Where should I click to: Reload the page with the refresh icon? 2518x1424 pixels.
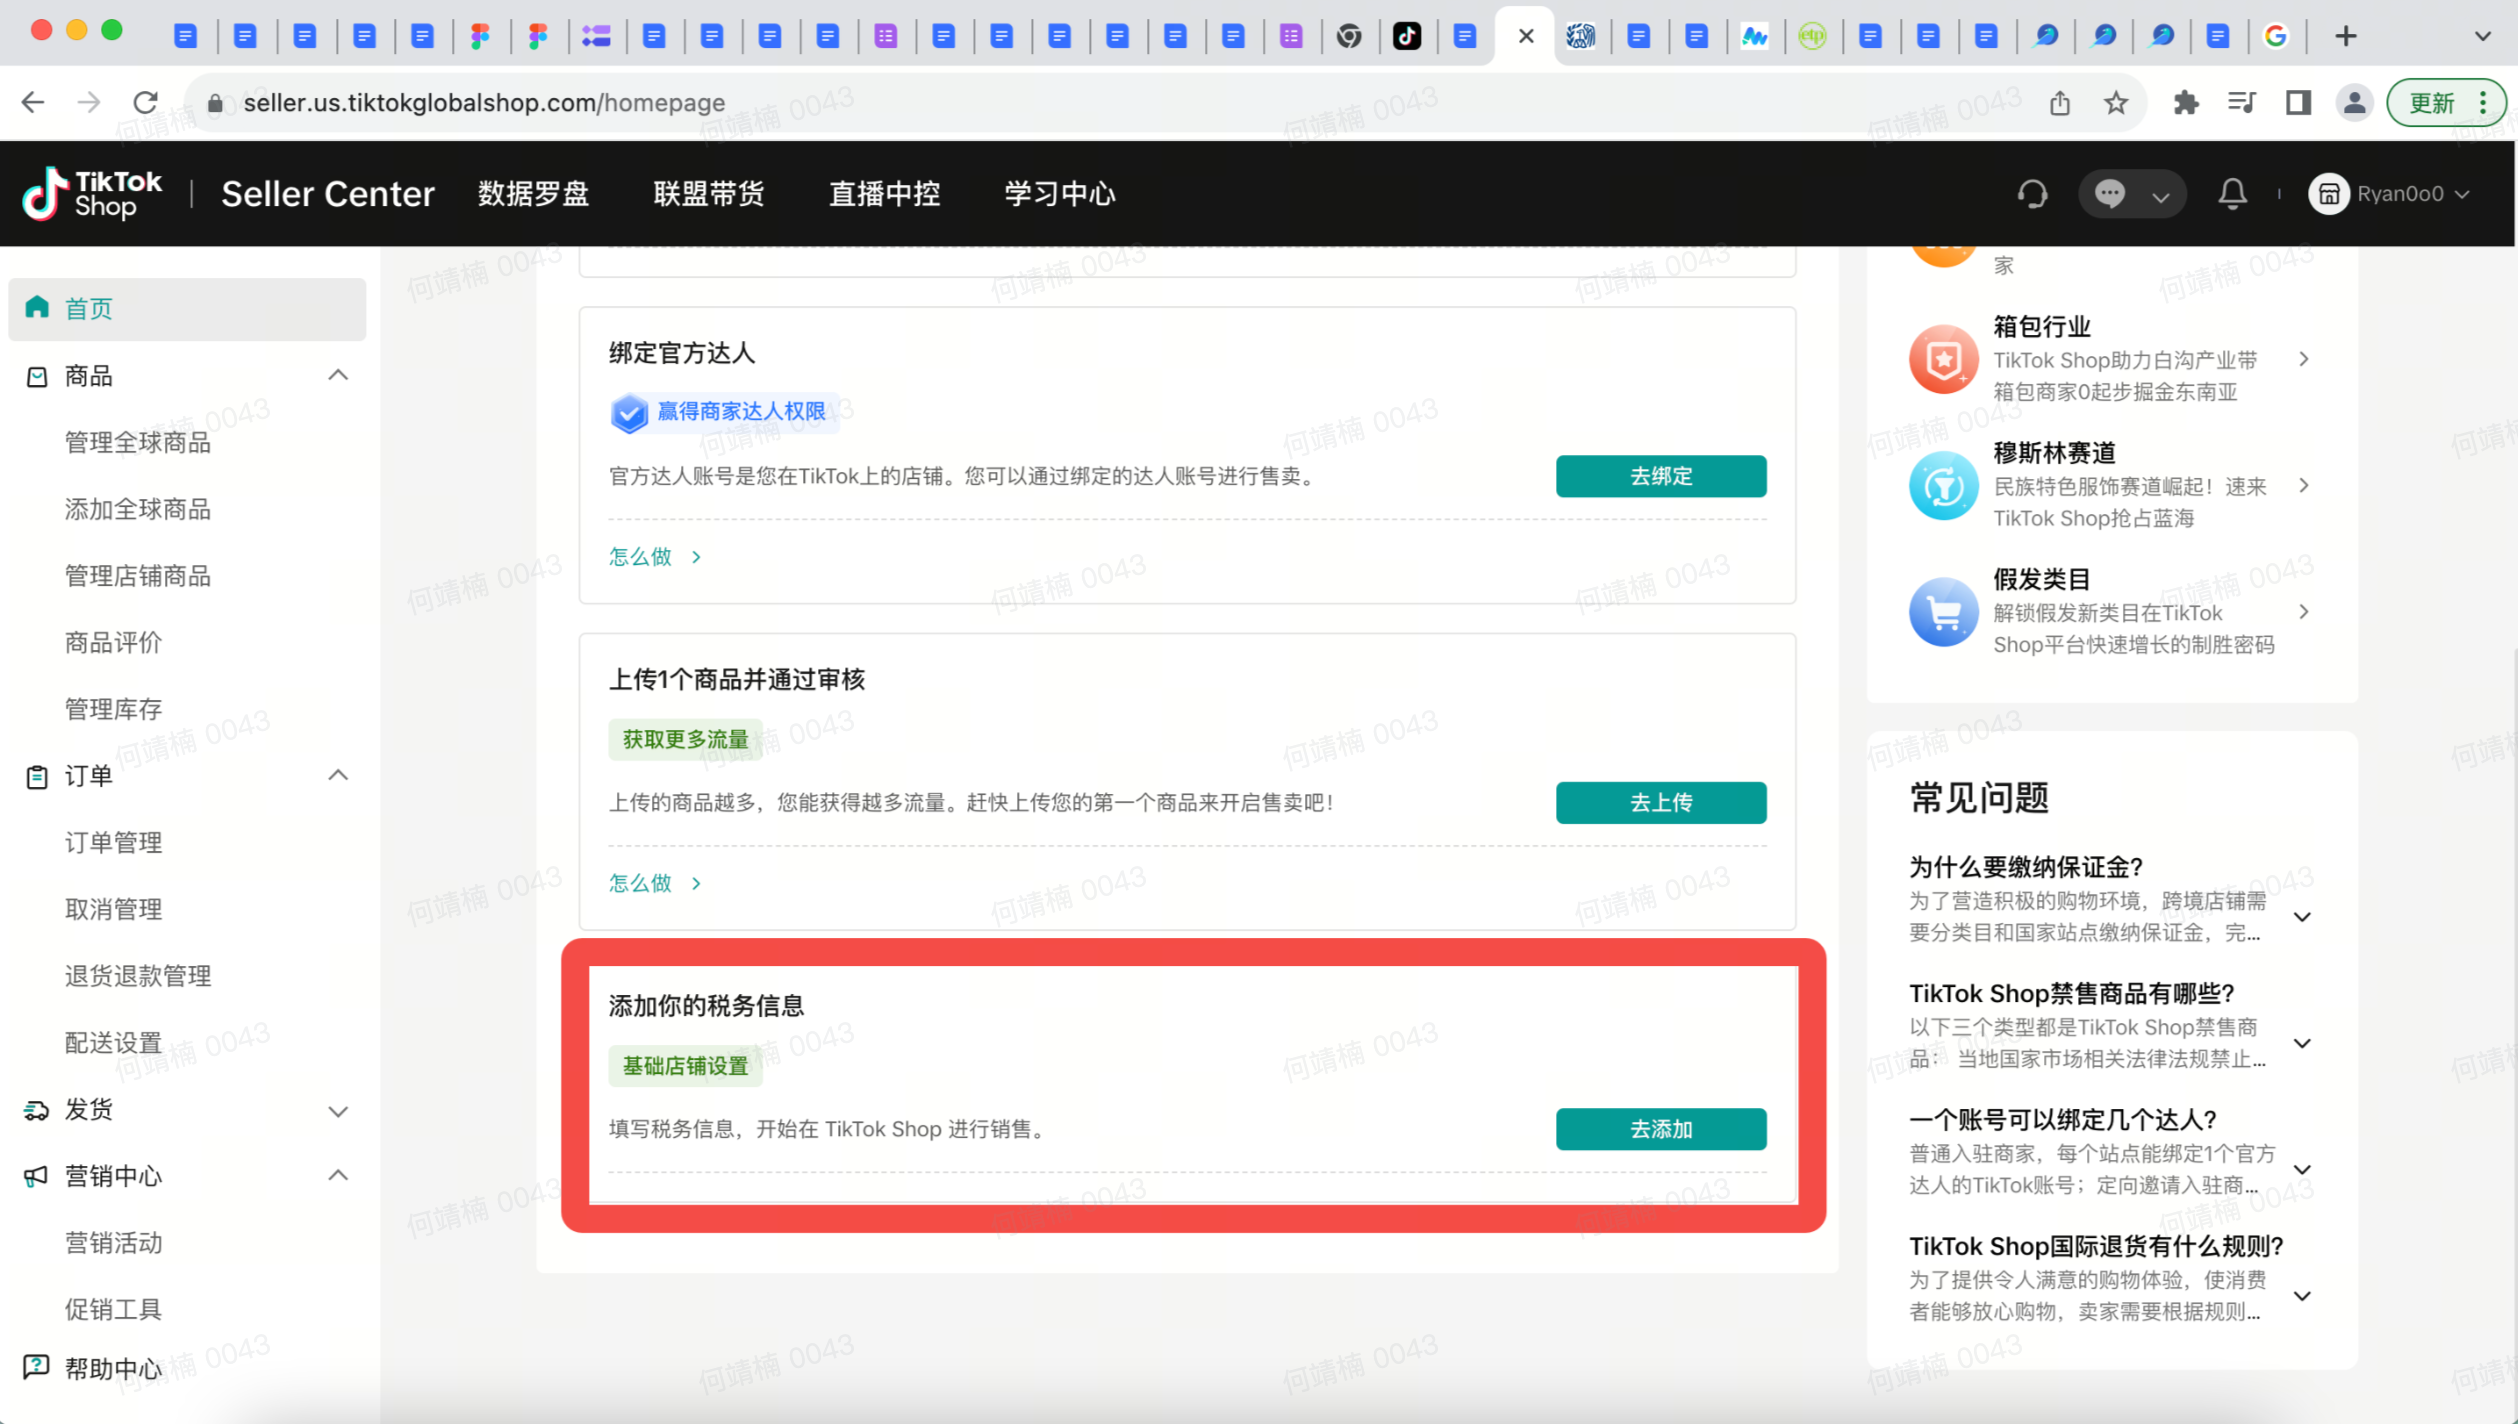pyautogui.click(x=146, y=102)
